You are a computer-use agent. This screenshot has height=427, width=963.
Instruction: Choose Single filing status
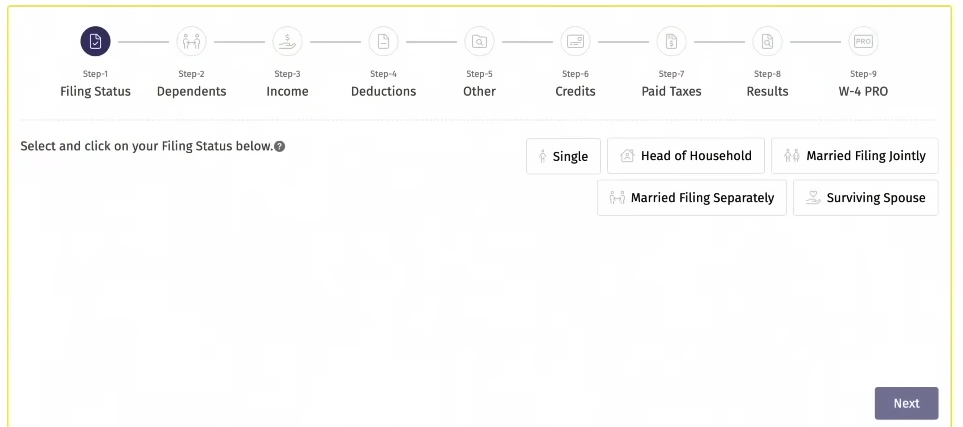pos(563,156)
